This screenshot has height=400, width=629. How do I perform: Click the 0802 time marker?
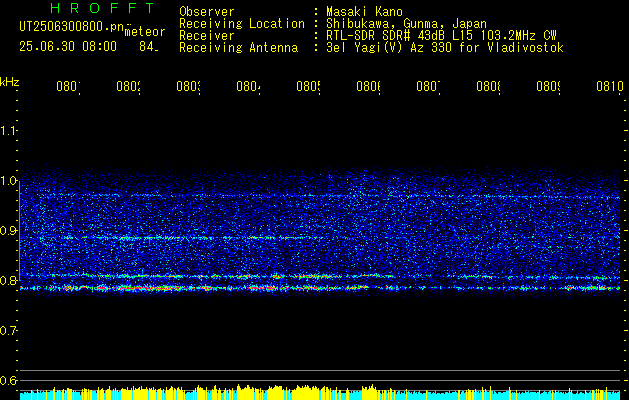pos(128,87)
